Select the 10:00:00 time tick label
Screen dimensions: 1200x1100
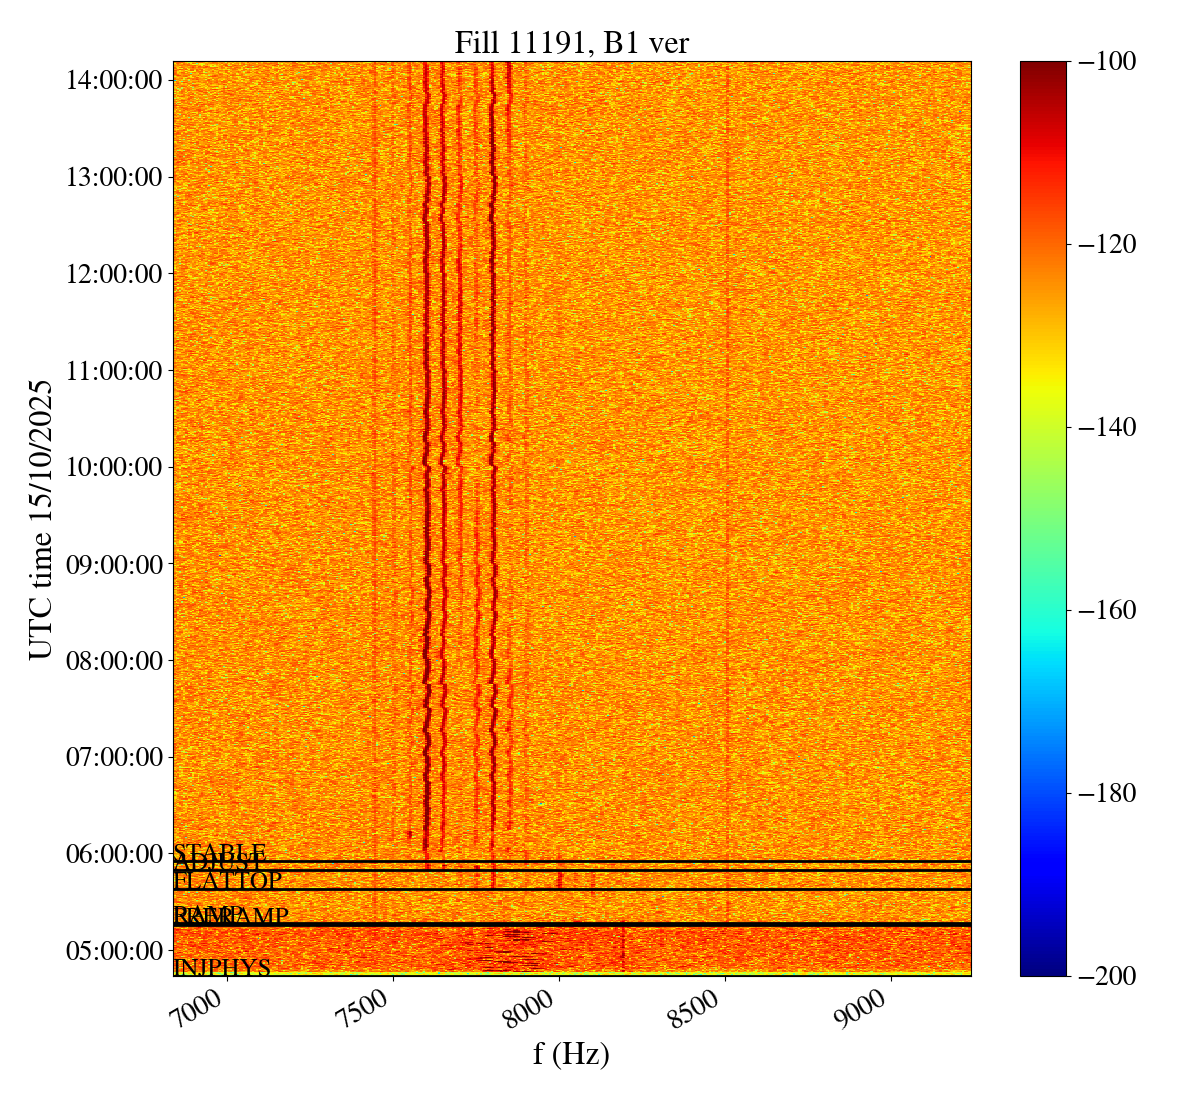click(114, 467)
